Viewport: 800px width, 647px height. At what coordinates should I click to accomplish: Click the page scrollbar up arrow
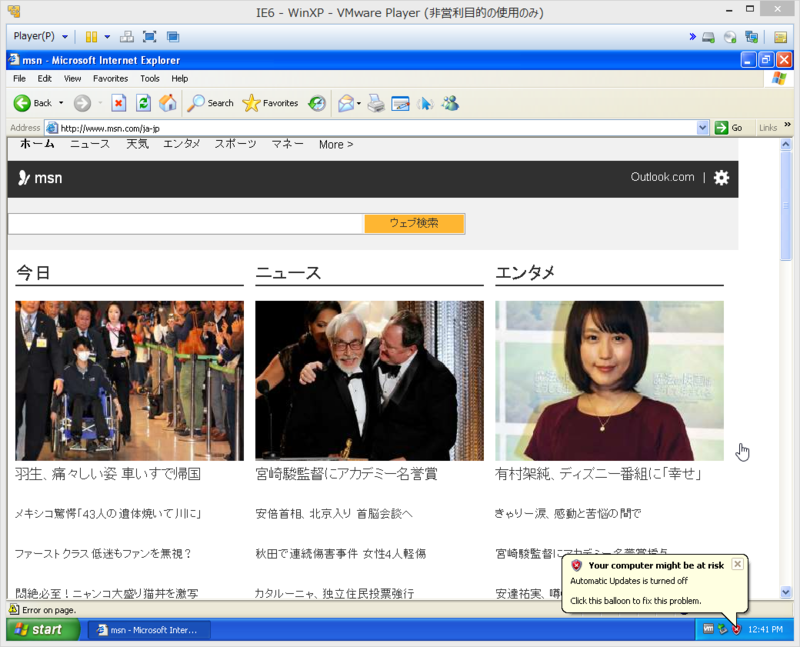click(x=786, y=144)
